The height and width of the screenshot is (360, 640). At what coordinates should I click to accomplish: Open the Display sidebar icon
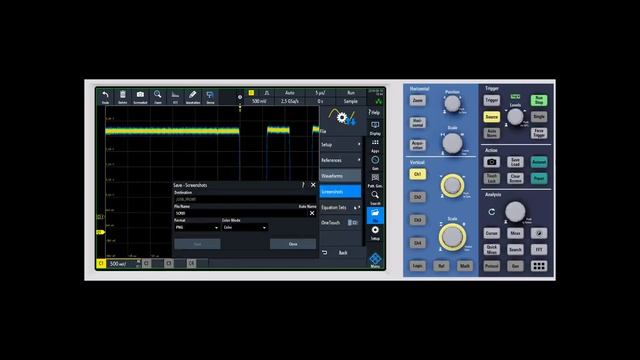point(375,128)
